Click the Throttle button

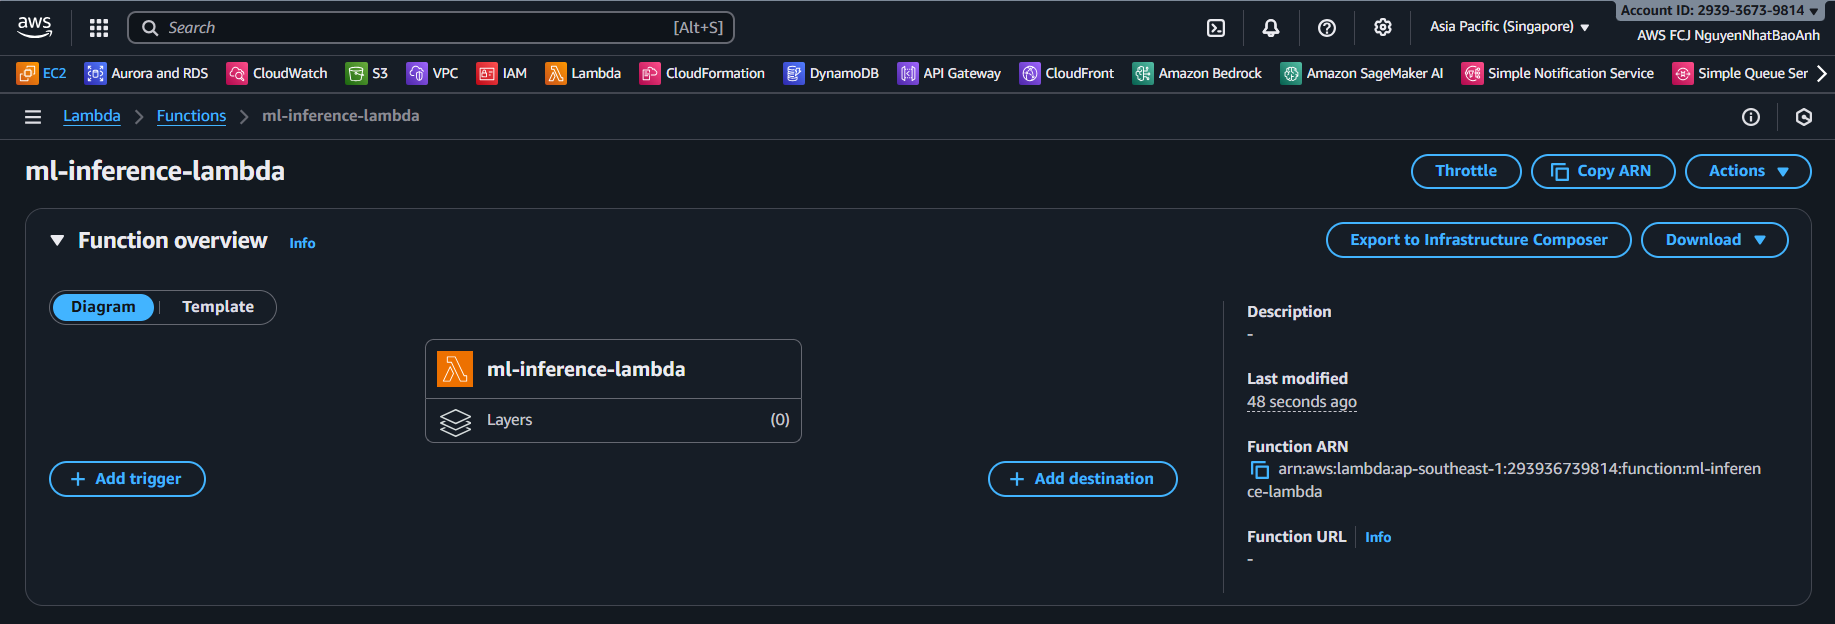1466,171
